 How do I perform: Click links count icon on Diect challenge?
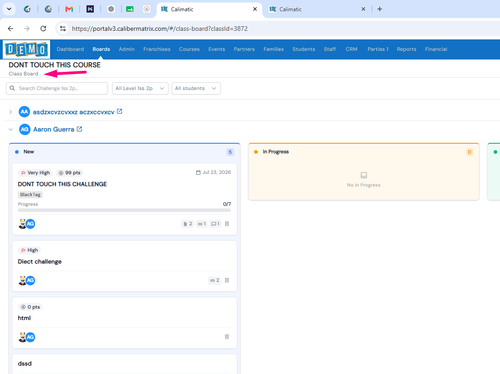click(214, 280)
